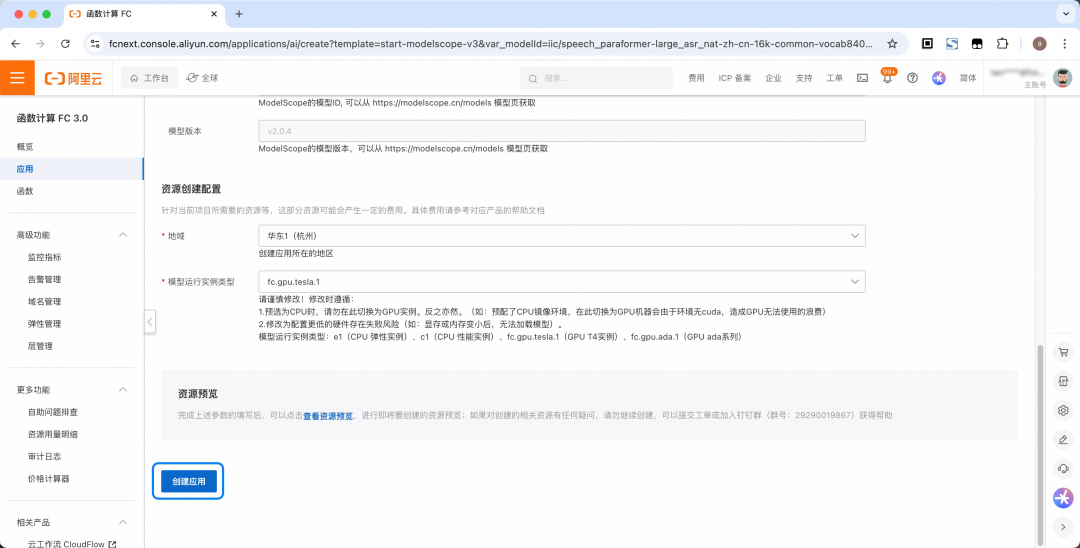Click the page vertical scrollbar

pos(1041,443)
